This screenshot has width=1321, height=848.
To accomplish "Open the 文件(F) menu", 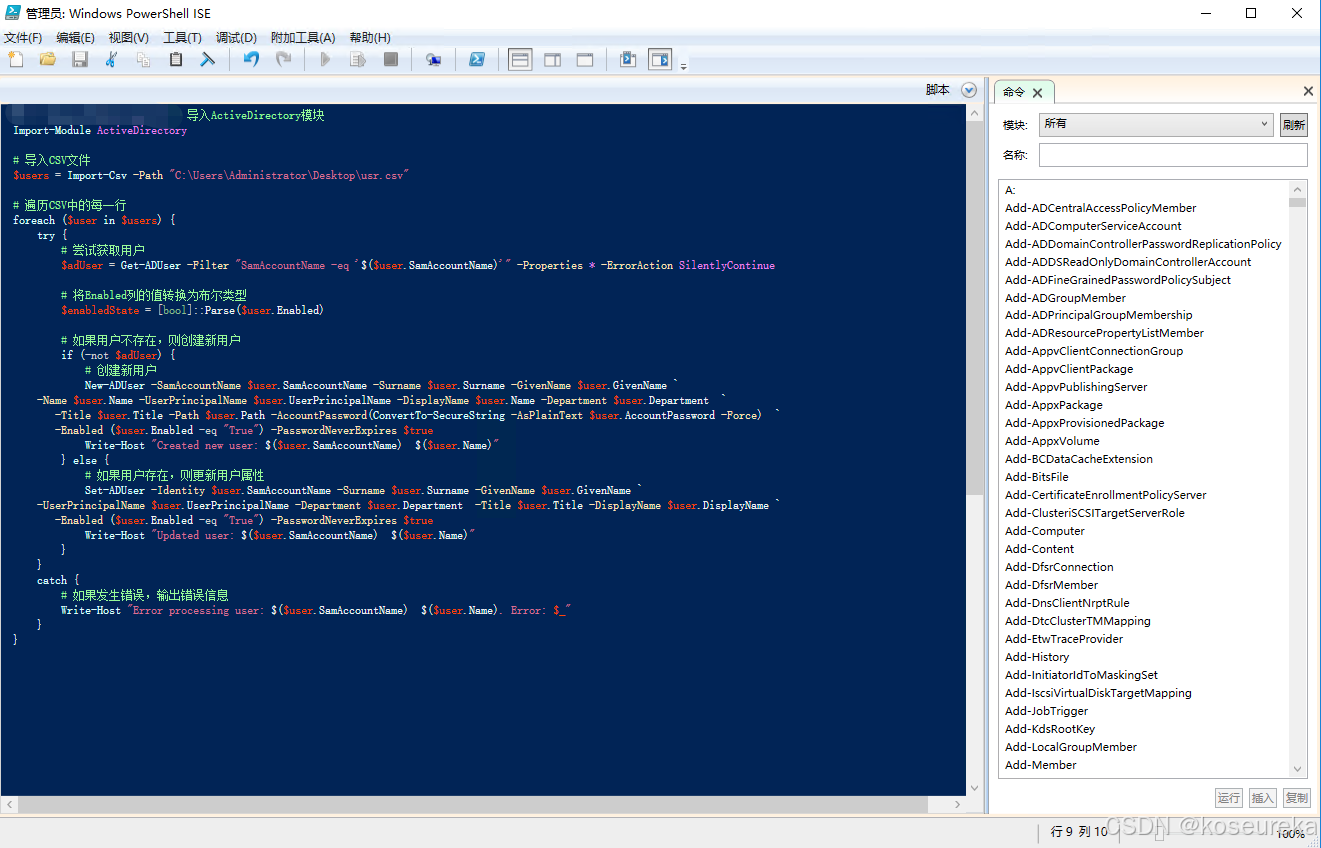I will click(23, 37).
